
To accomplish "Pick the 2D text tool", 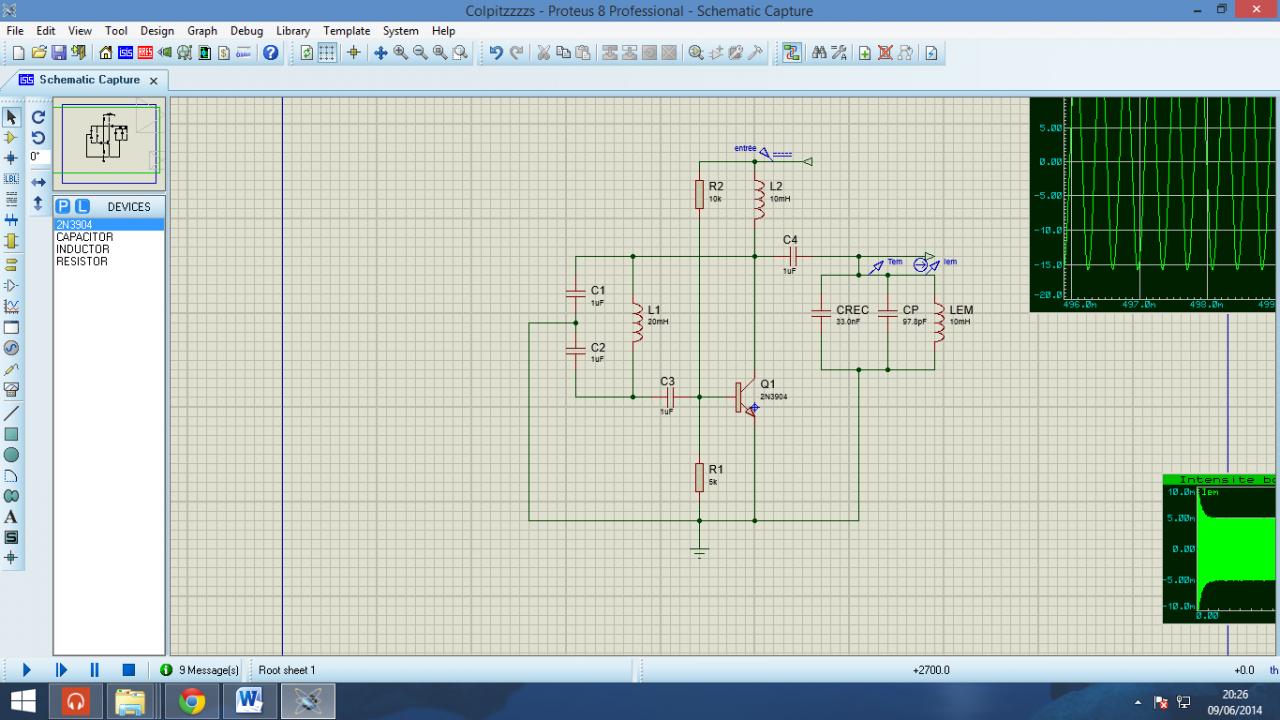I will [12, 517].
